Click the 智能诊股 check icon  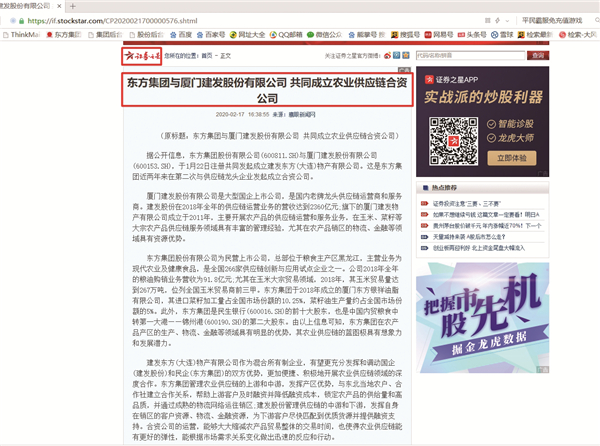[x=491, y=124]
